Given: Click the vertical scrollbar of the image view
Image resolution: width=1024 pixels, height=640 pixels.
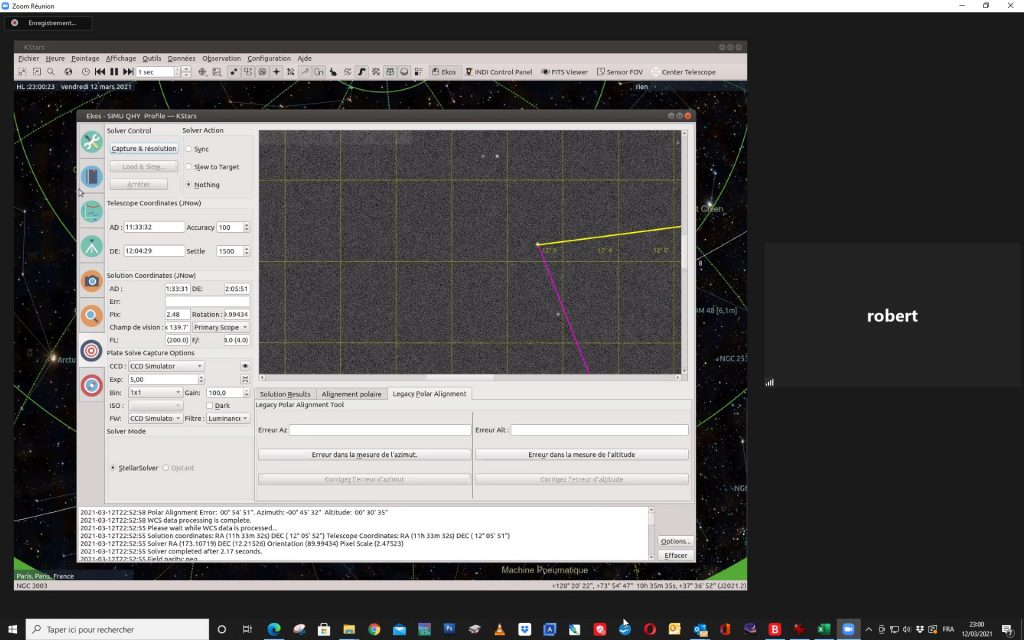Looking at the screenshot, I should click(684, 251).
